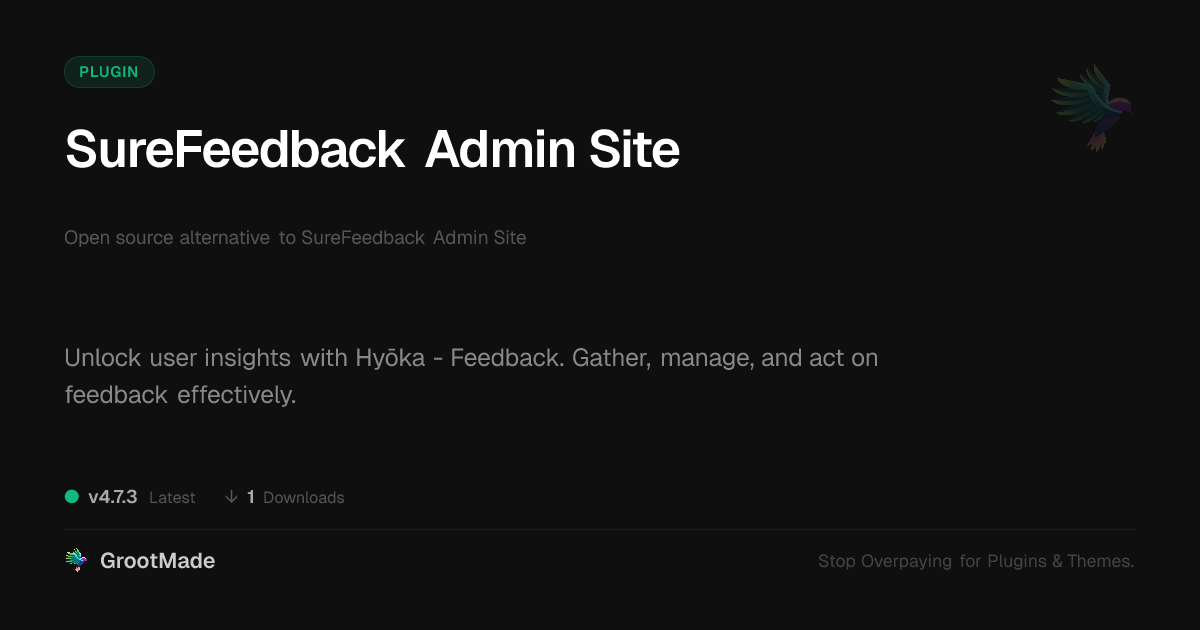Click the Latest release label
Image resolution: width=1200 pixels, height=630 pixels.
click(x=172, y=497)
